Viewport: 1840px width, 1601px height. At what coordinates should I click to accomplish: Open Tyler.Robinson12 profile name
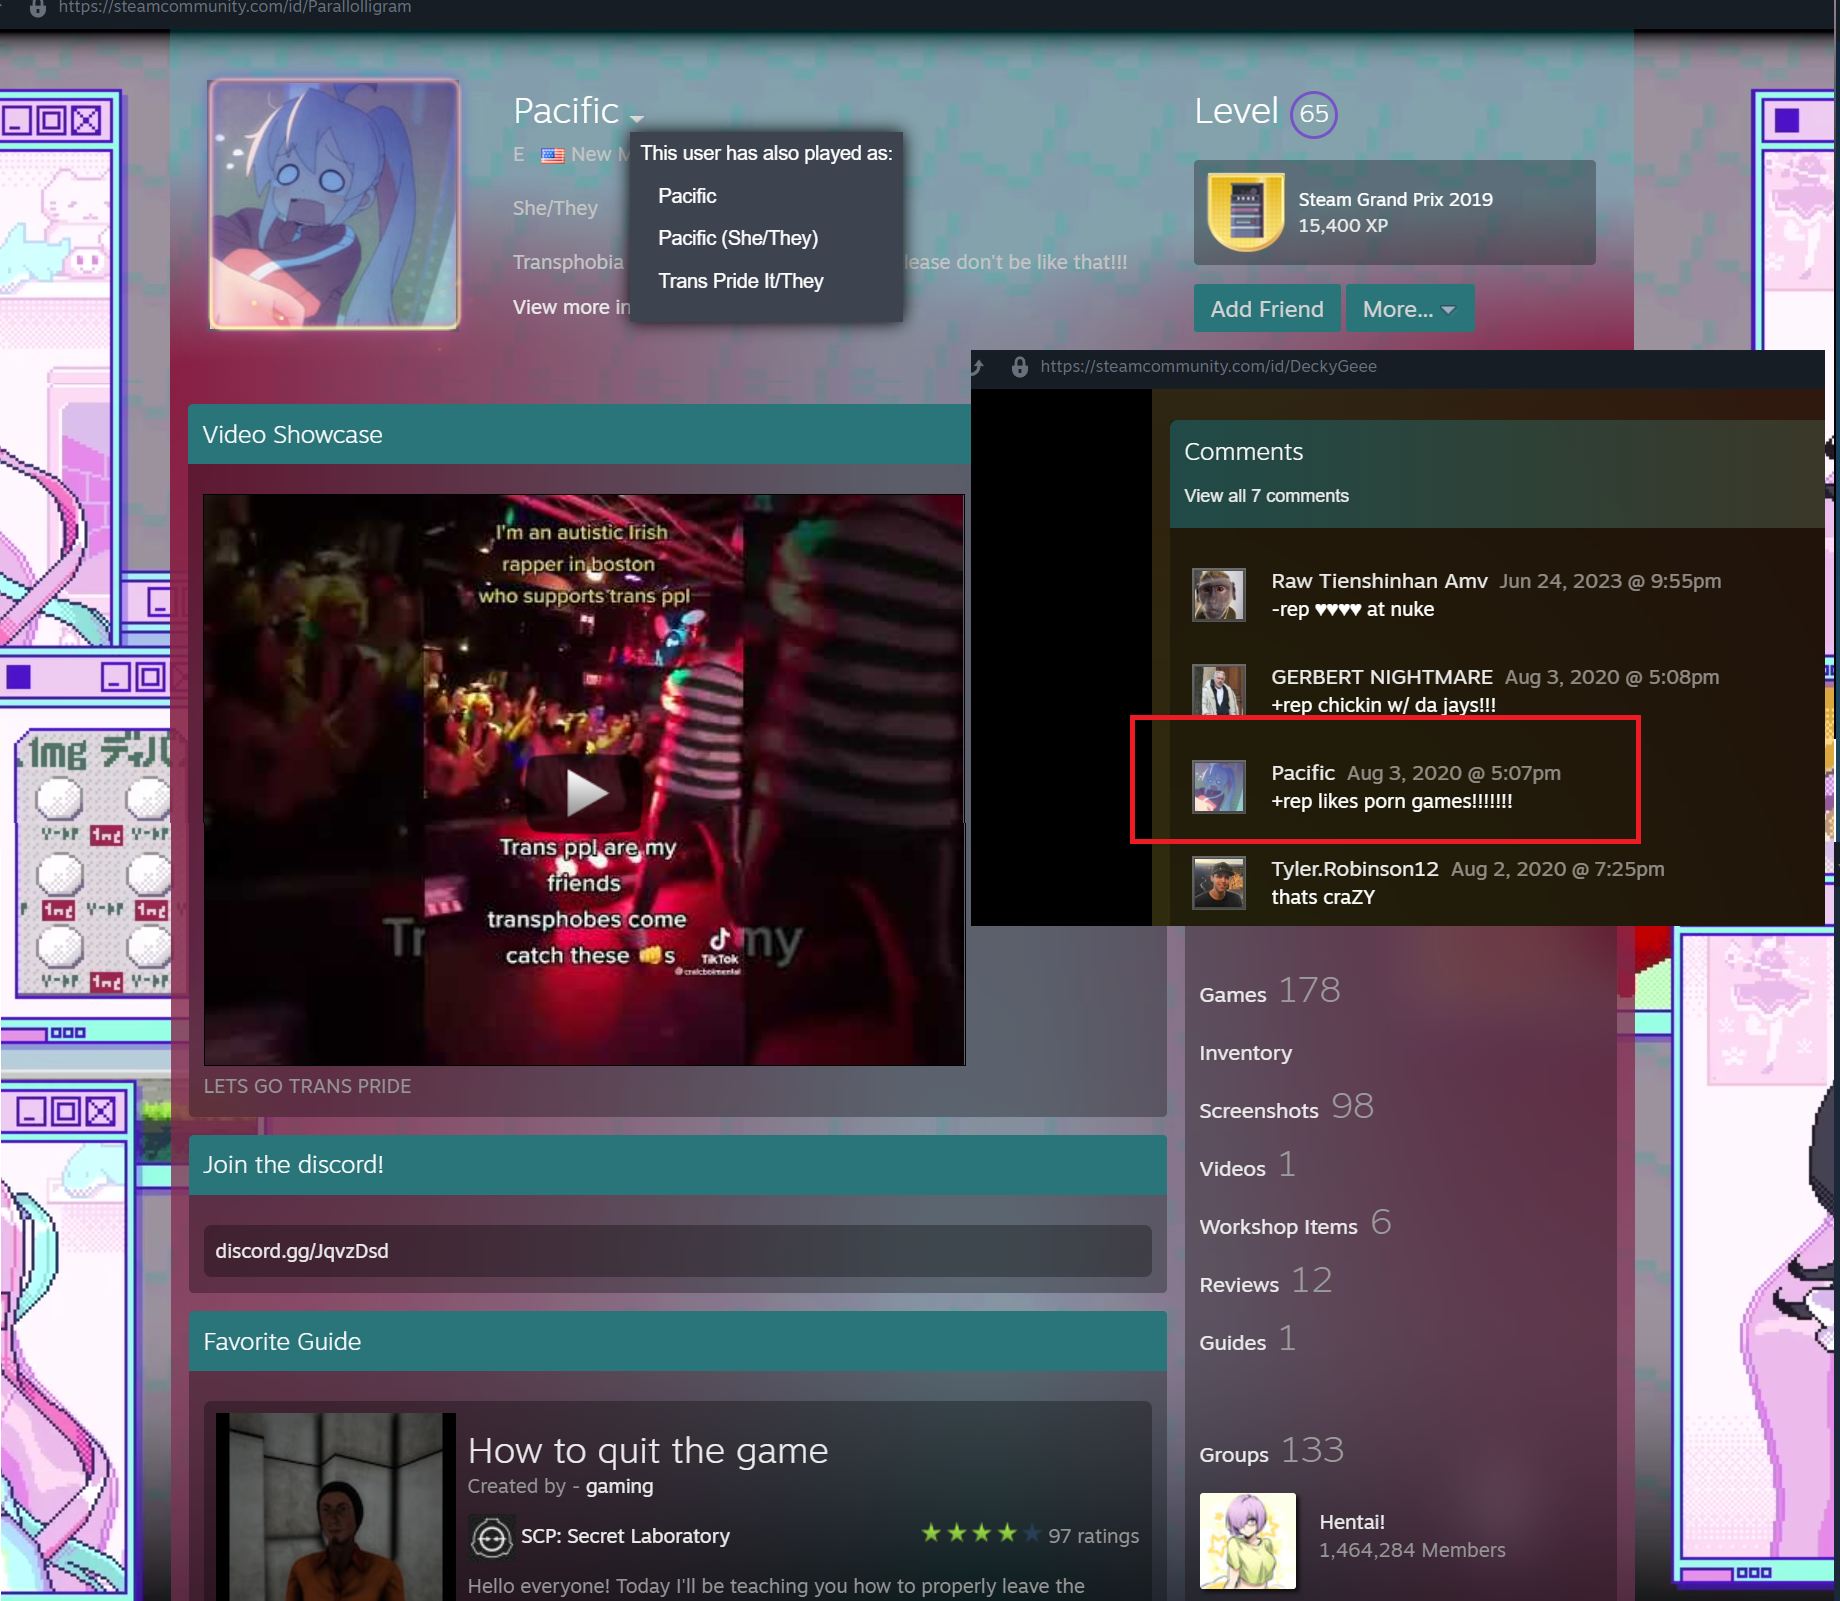[1355, 869]
